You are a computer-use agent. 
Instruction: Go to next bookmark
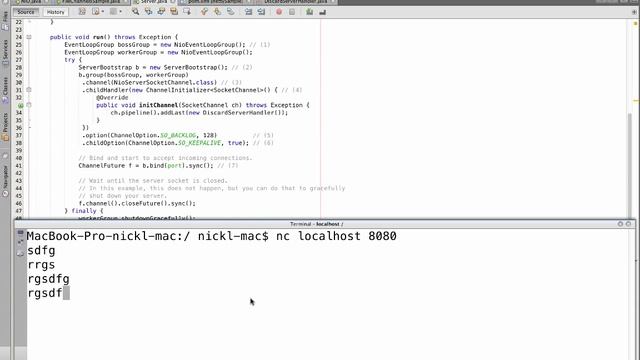pyautogui.click(x=217, y=12)
